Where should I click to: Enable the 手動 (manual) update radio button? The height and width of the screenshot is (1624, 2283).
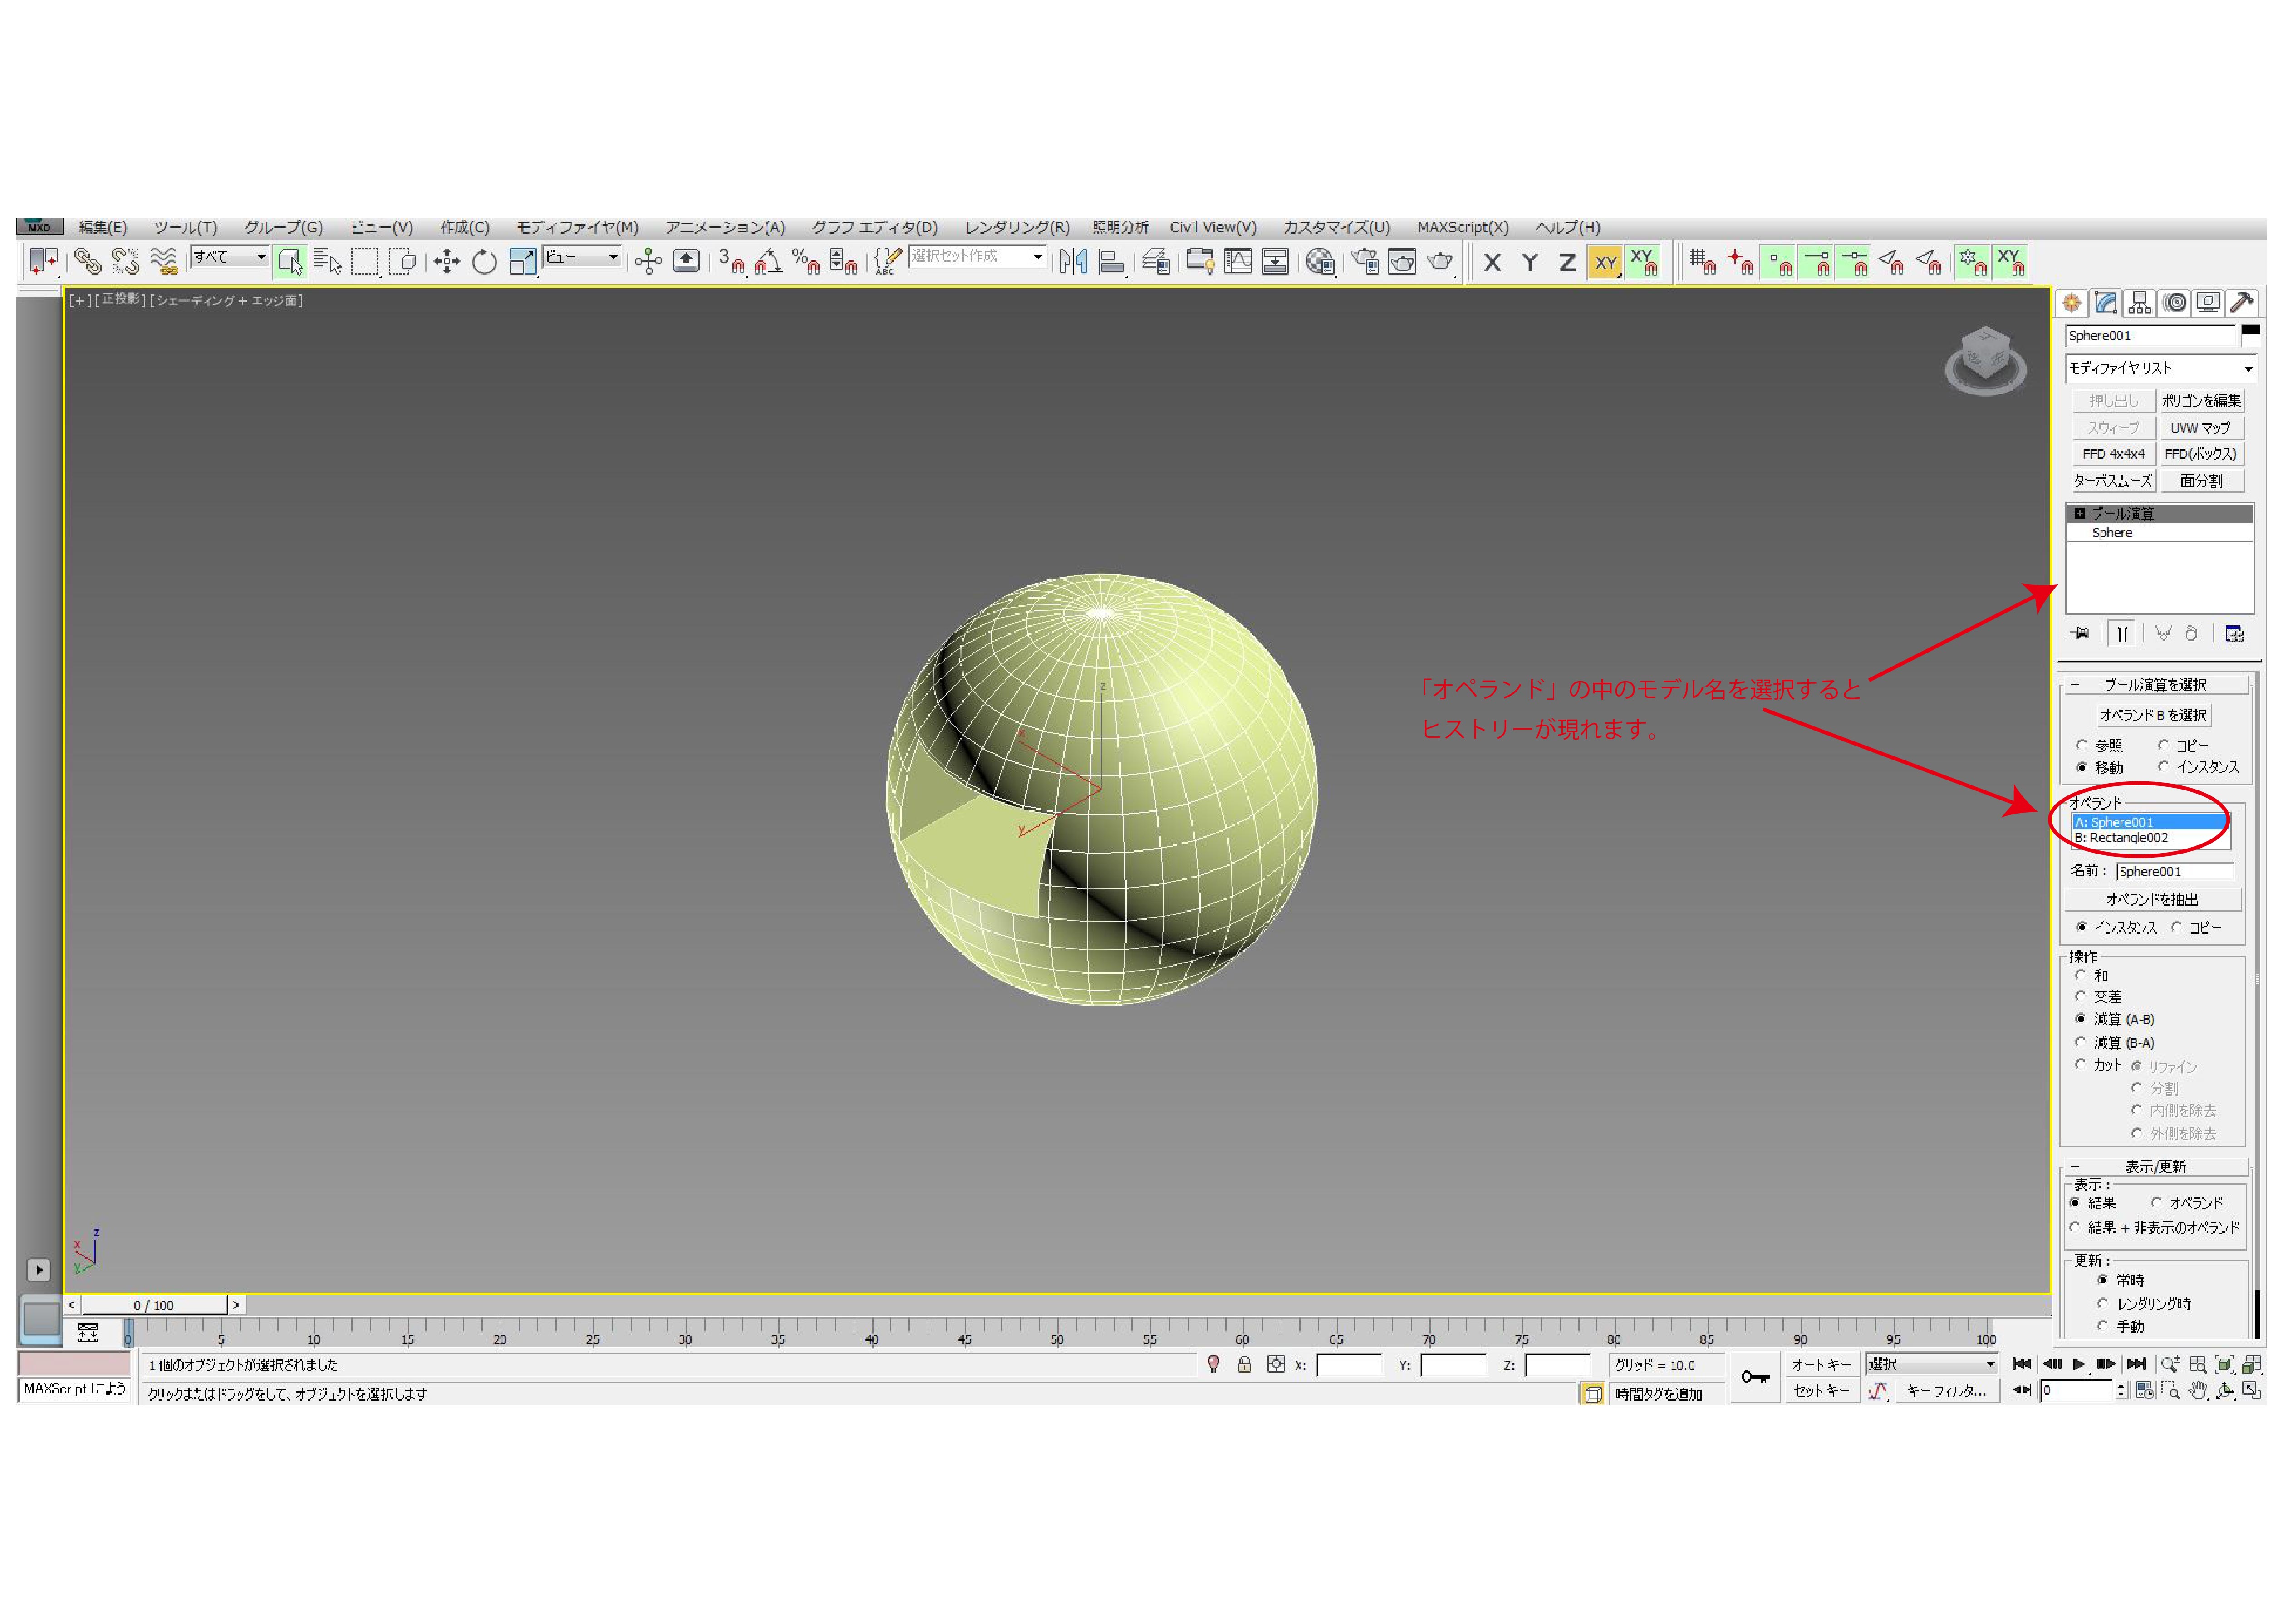click(2102, 1325)
